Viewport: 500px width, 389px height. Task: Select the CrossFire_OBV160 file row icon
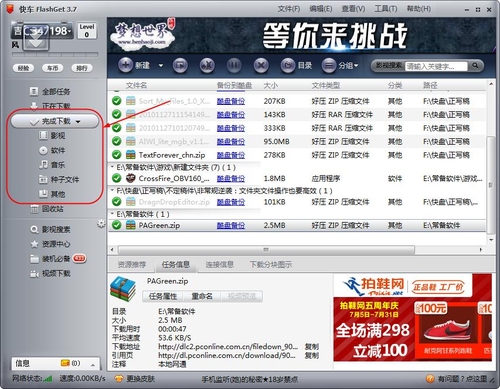pos(130,178)
